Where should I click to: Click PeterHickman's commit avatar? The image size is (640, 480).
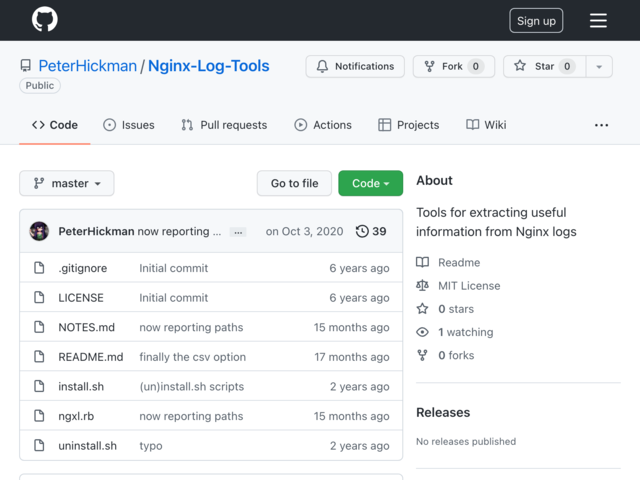39,231
